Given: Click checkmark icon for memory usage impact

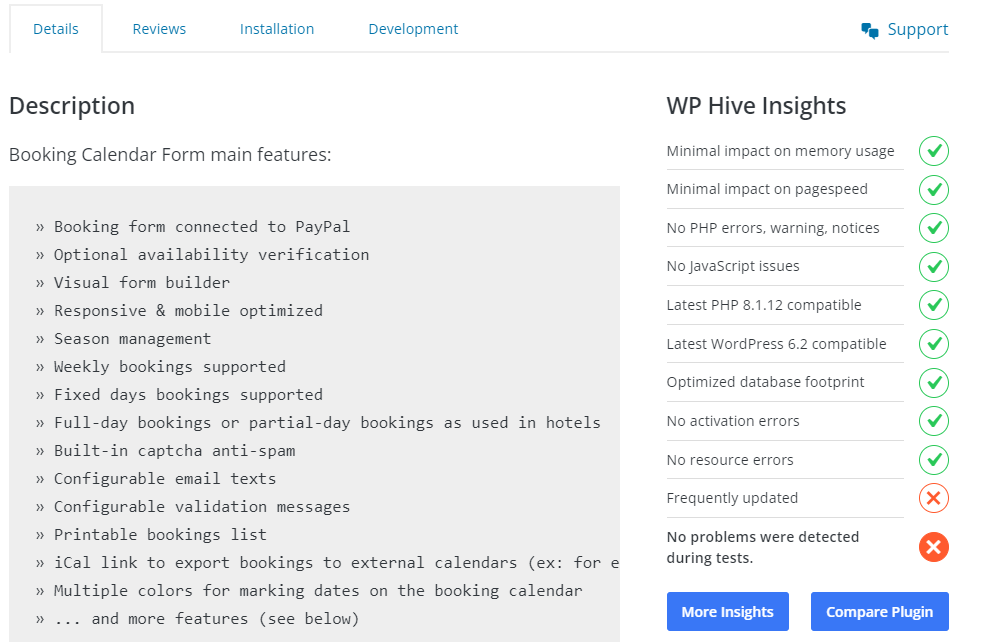Looking at the screenshot, I should [x=933, y=151].
